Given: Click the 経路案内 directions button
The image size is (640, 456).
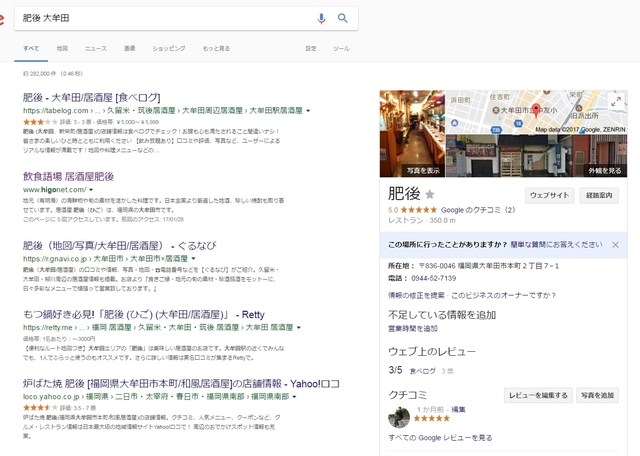Looking at the screenshot, I should pos(599,196).
